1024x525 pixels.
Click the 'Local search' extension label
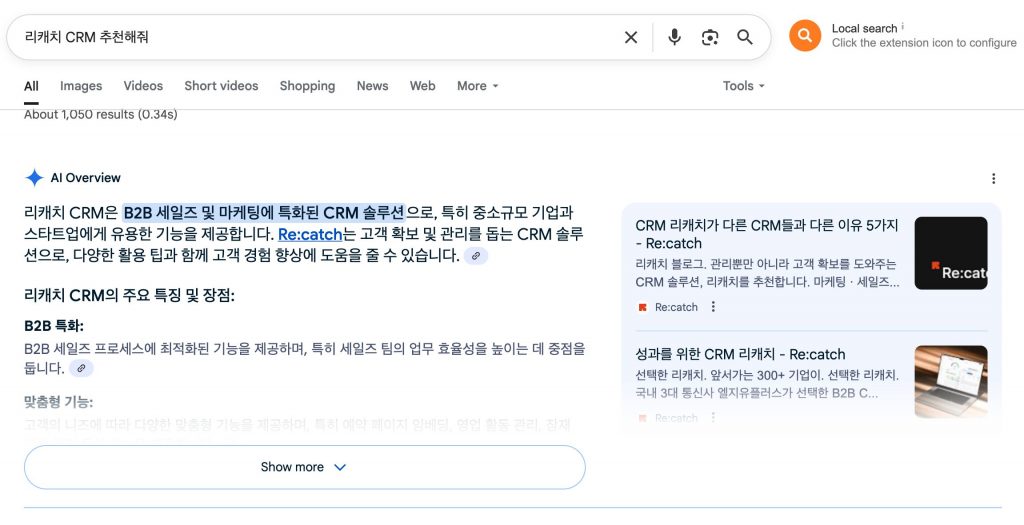pos(864,29)
